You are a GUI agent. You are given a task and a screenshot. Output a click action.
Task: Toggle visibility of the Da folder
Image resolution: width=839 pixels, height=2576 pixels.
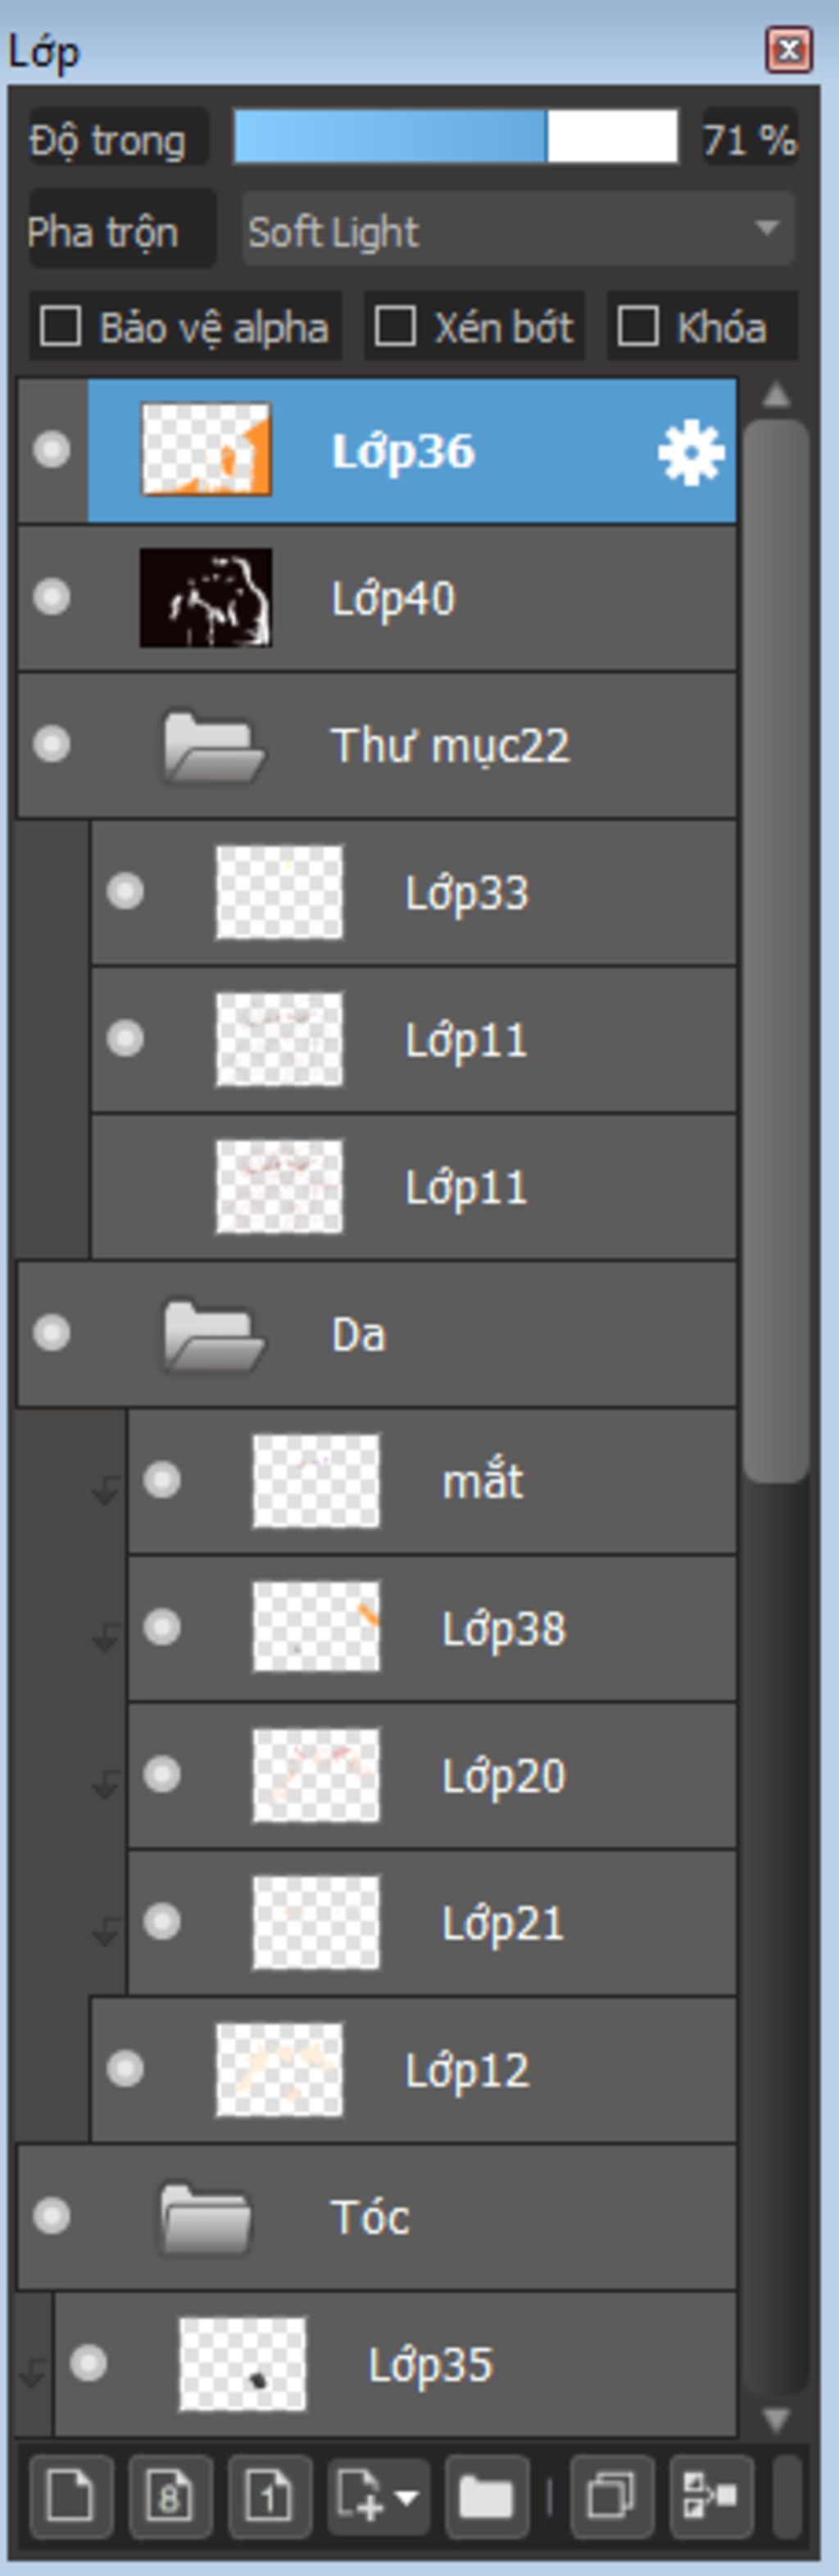coord(51,1333)
